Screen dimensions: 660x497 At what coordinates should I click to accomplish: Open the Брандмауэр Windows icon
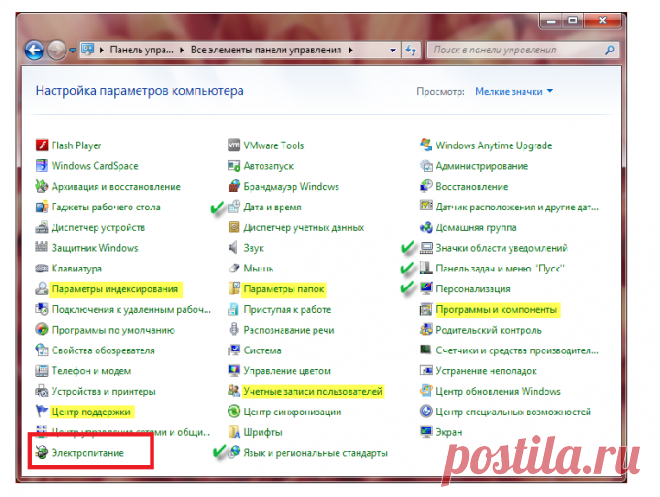click(234, 186)
